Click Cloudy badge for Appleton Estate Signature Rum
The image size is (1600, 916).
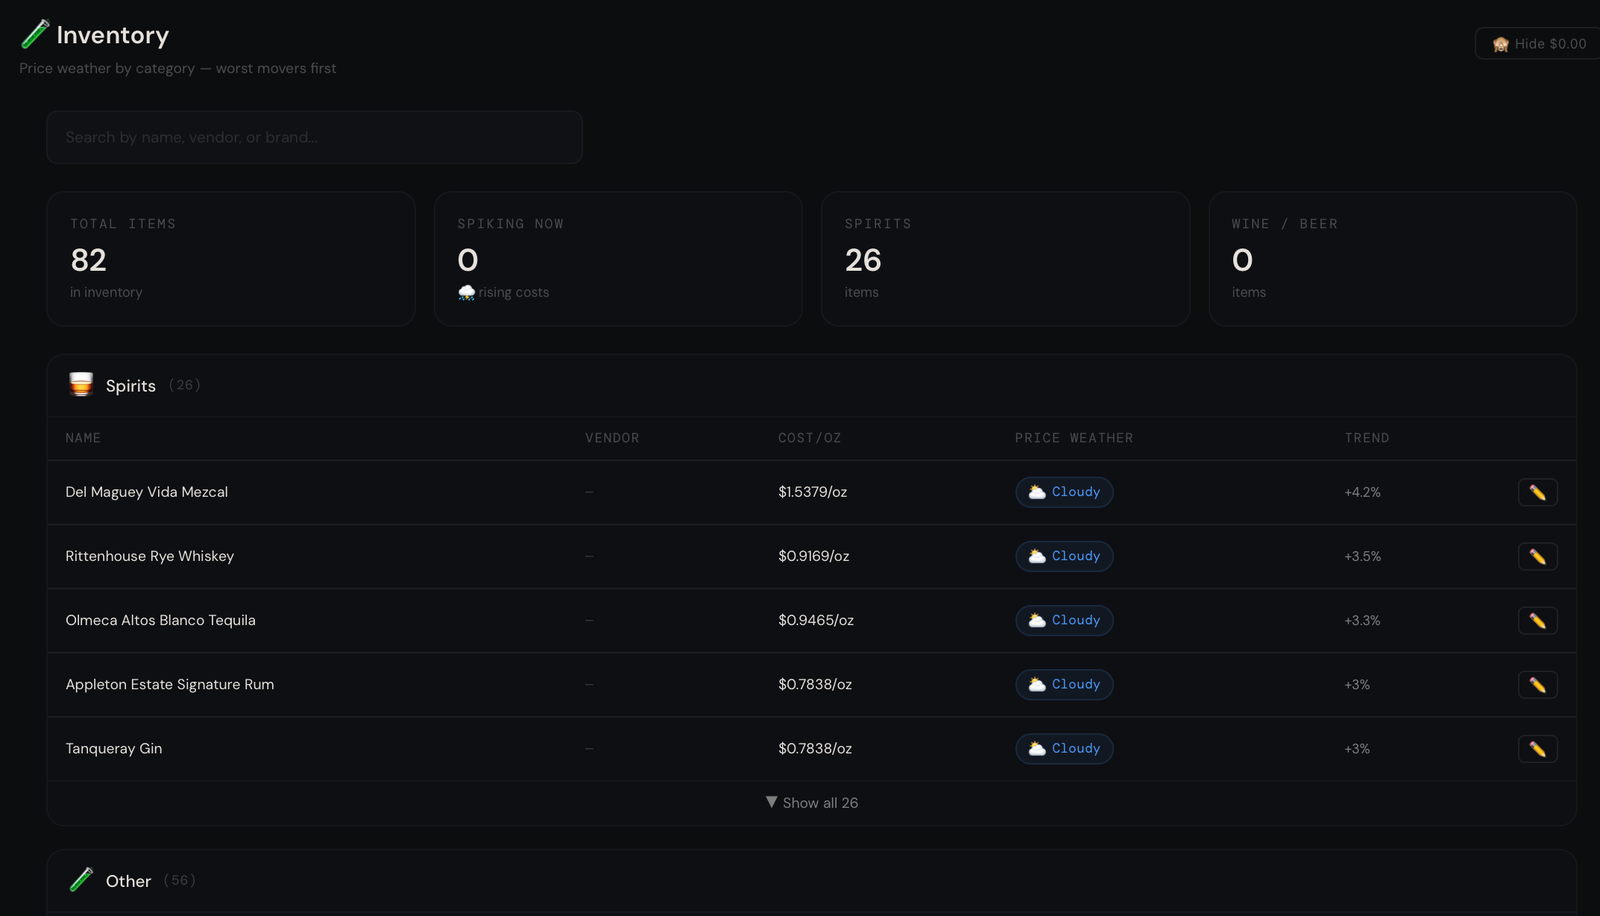[x=1064, y=684]
